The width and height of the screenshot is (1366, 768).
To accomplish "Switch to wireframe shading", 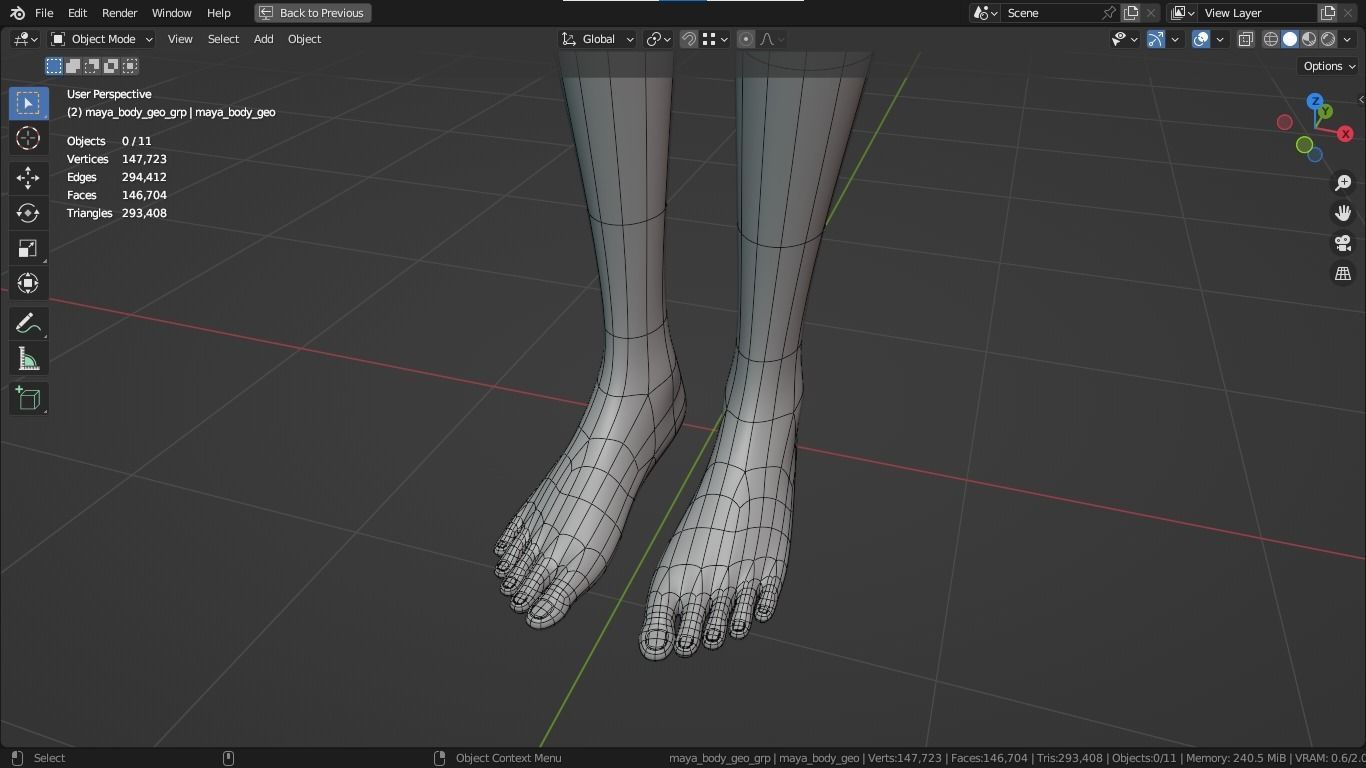I will 1271,39.
